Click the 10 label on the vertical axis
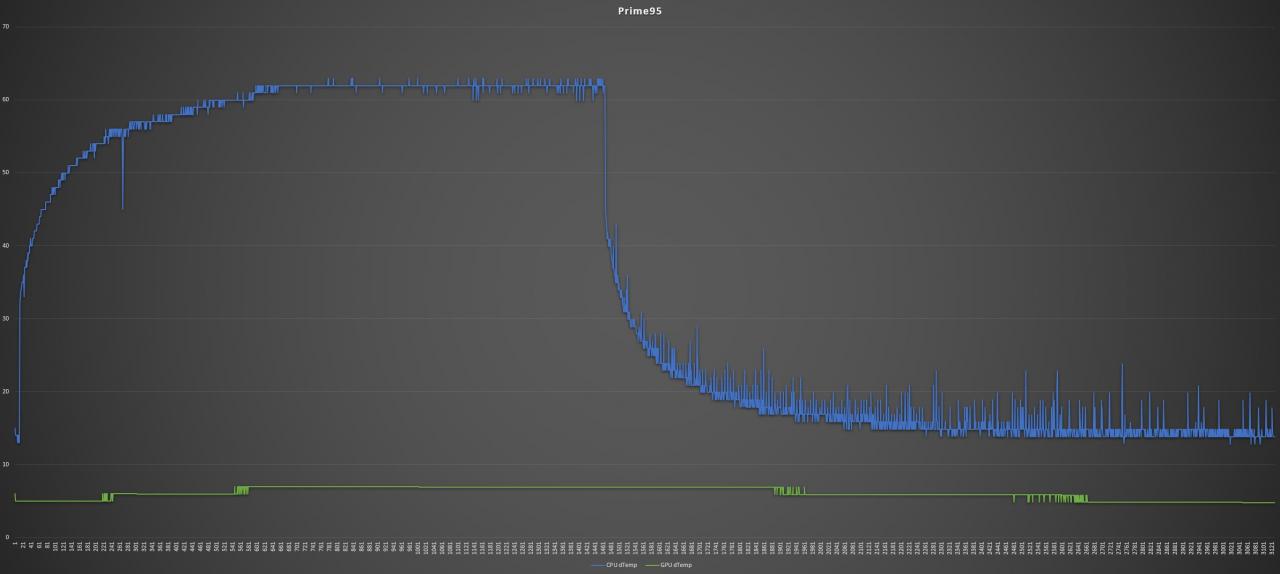Image resolution: width=1280 pixels, height=574 pixels. click(x=6, y=464)
